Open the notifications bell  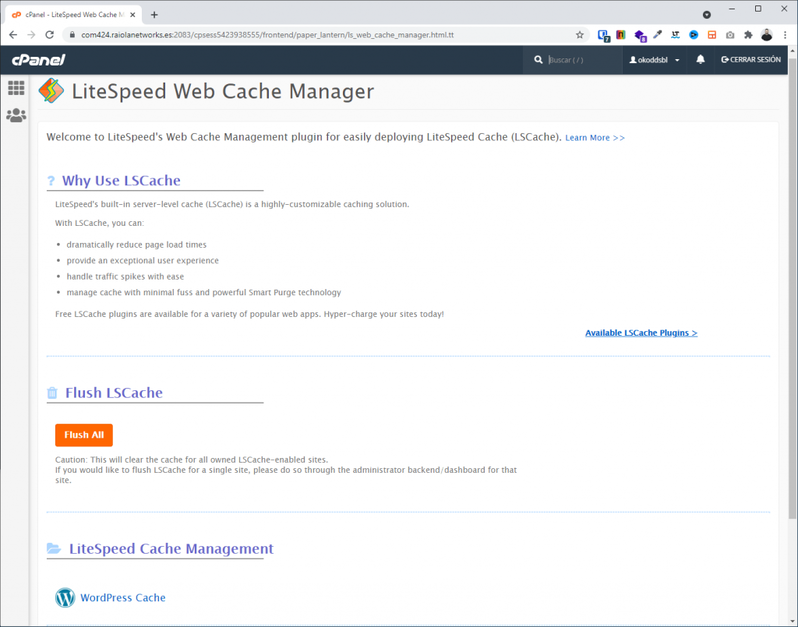(x=700, y=60)
